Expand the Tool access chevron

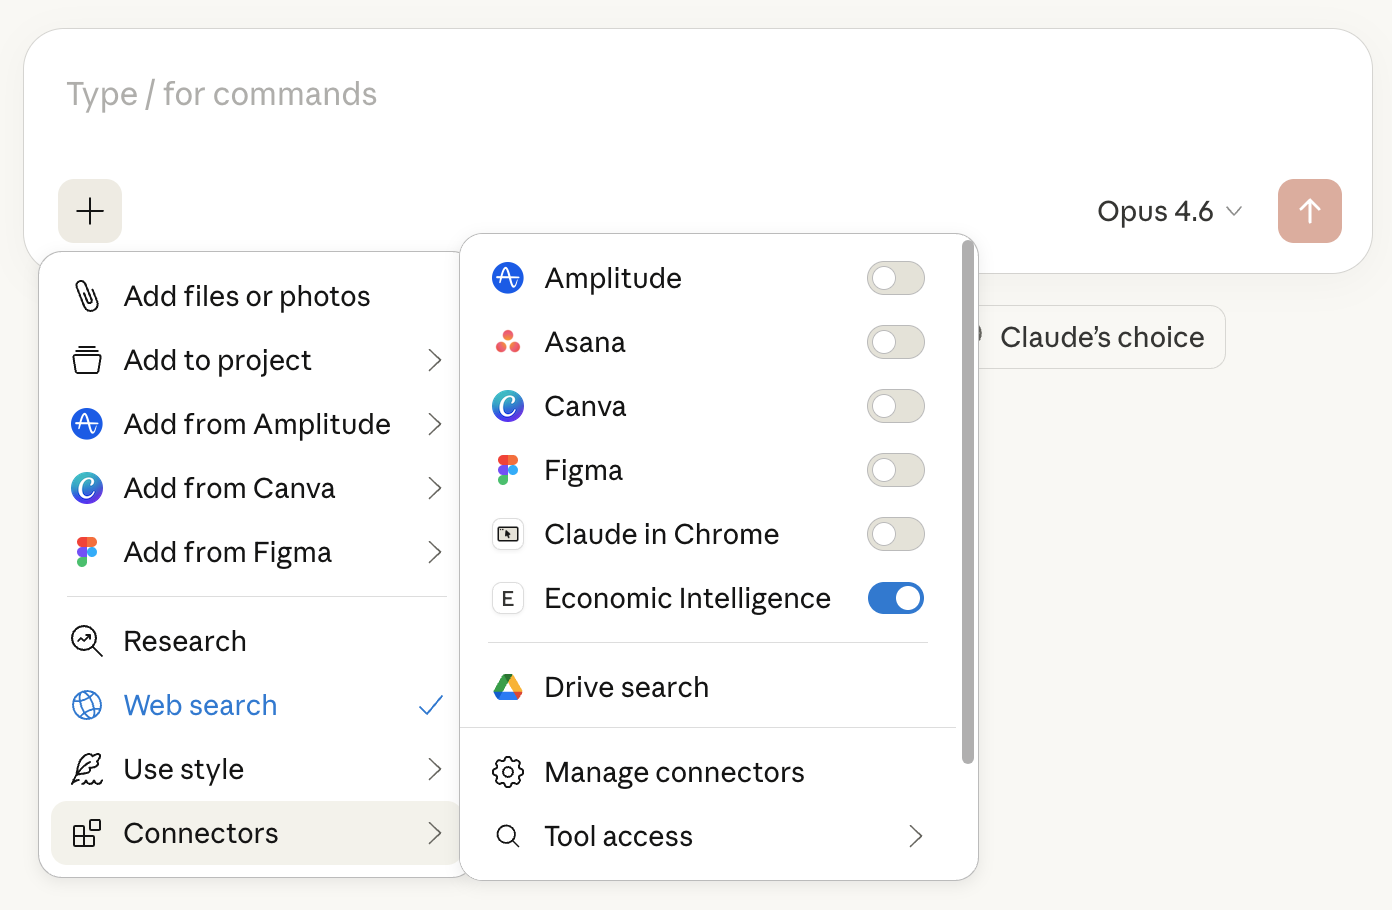(x=915, y=836)
